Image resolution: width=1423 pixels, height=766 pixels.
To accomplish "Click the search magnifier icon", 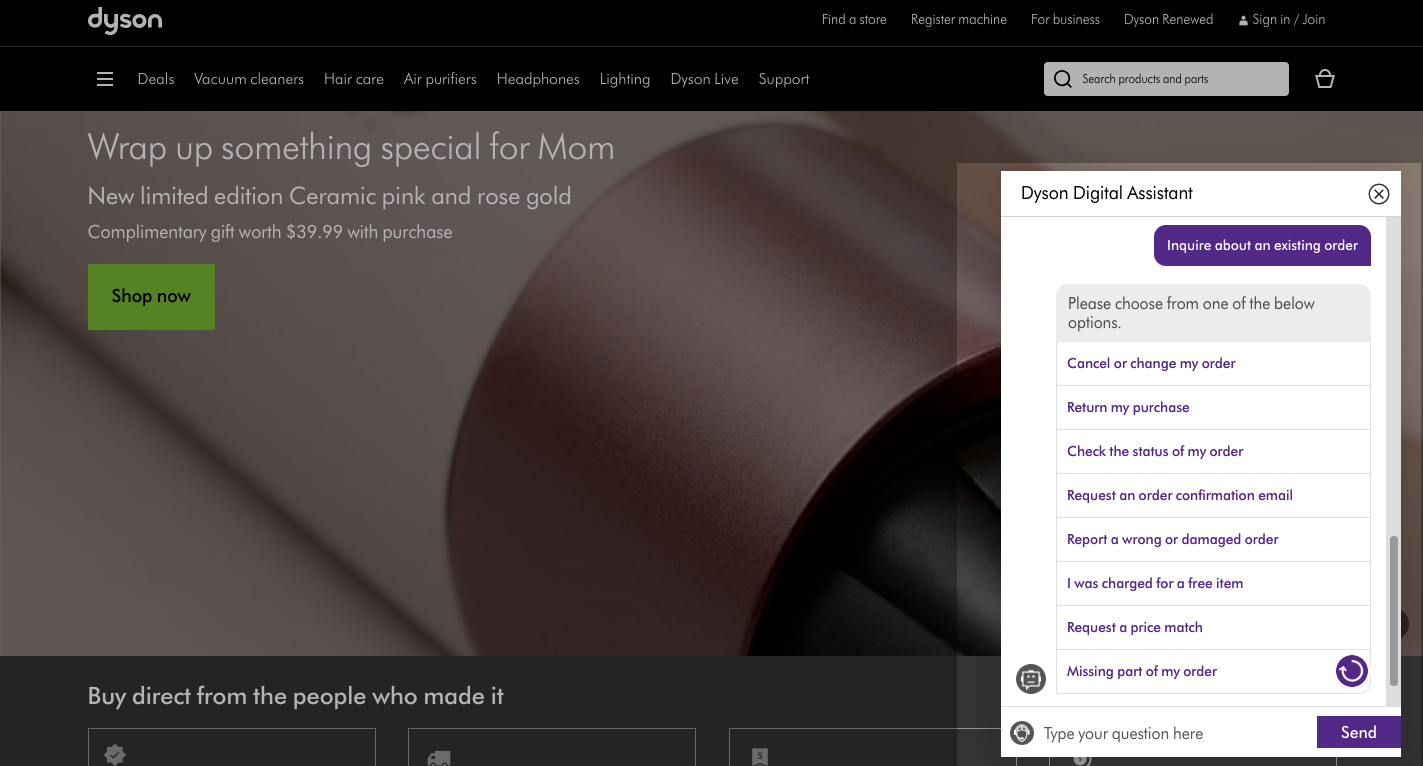I will coord(1063,79).
